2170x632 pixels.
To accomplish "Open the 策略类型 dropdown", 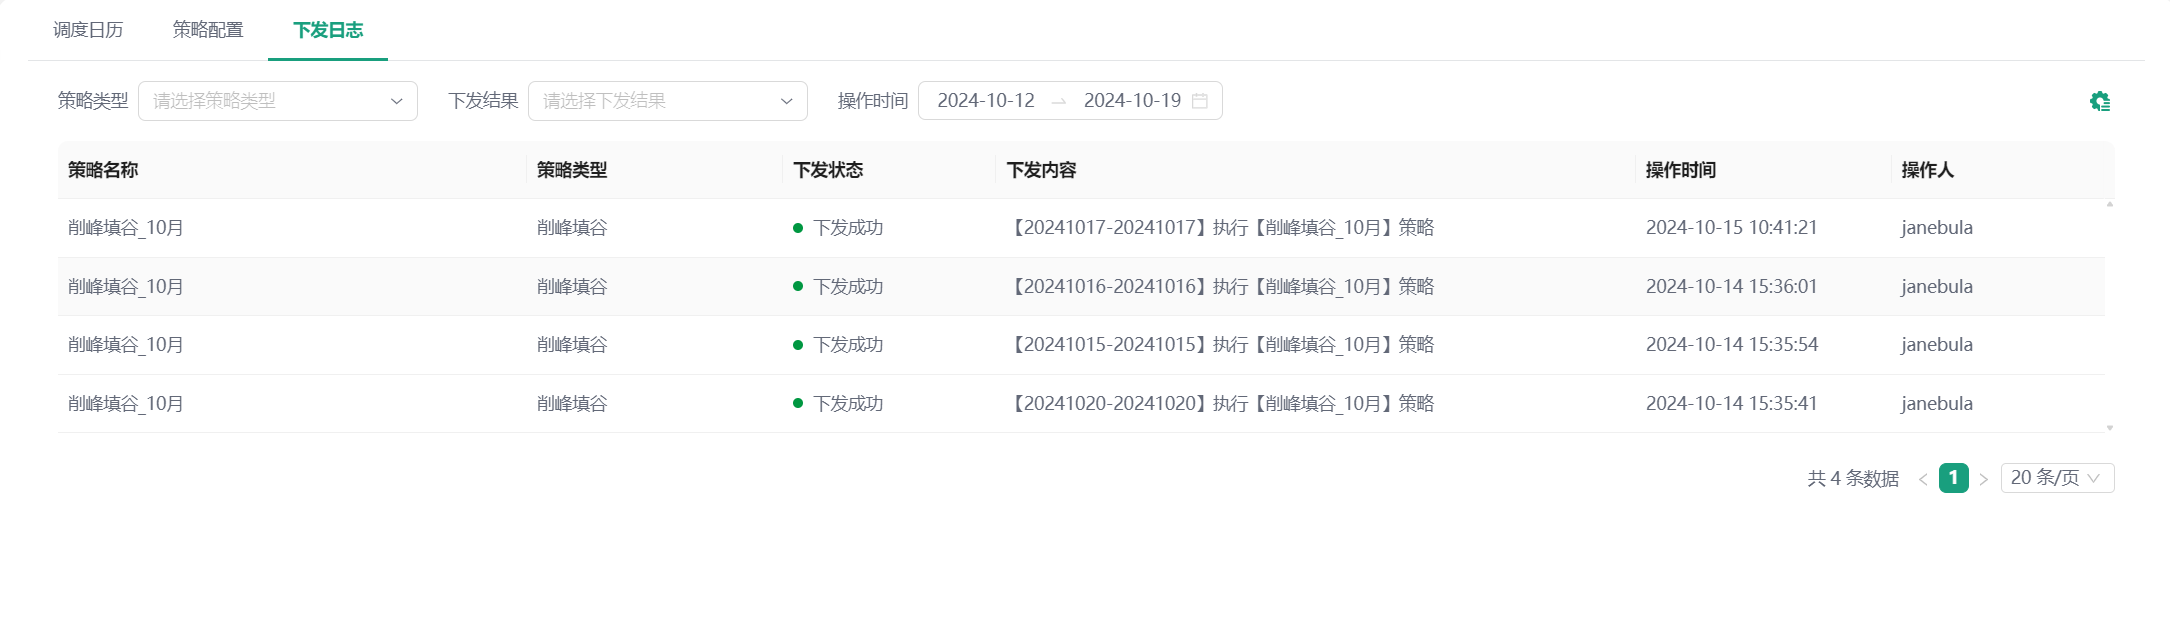I will pos(278,101).
